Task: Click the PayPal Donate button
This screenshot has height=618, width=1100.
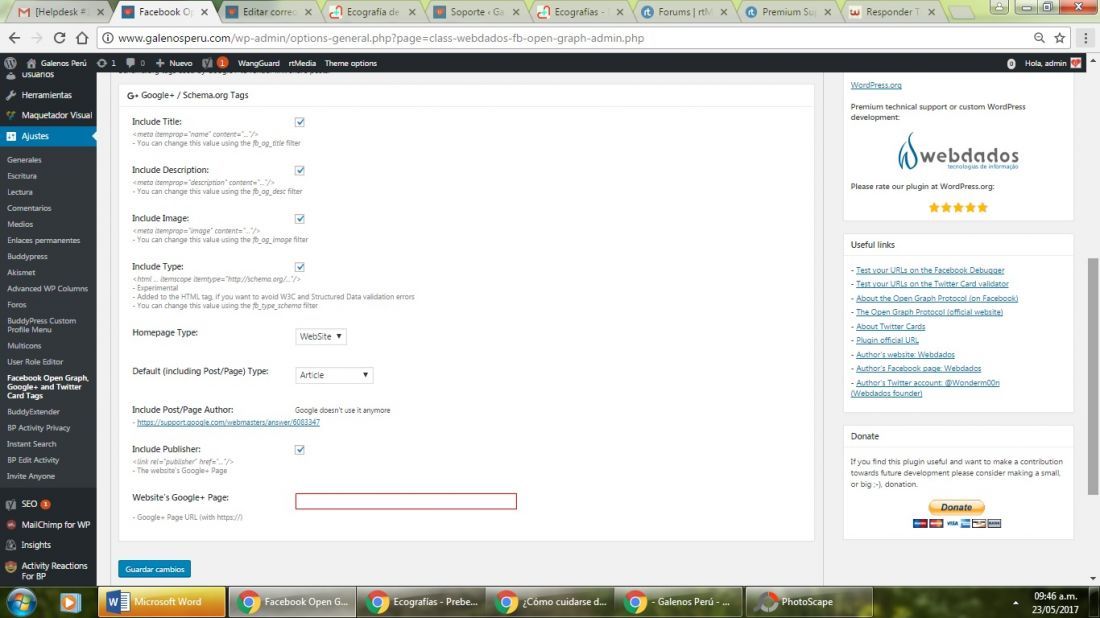Action: tap(956, 507)
